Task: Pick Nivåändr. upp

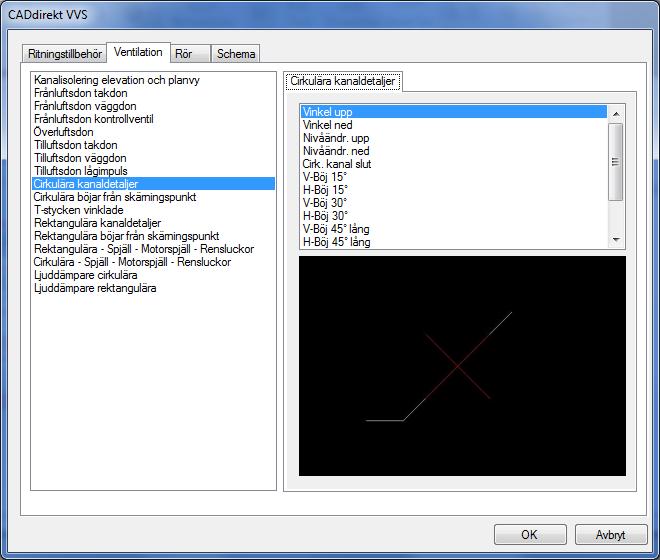Action: click(454, 138)
